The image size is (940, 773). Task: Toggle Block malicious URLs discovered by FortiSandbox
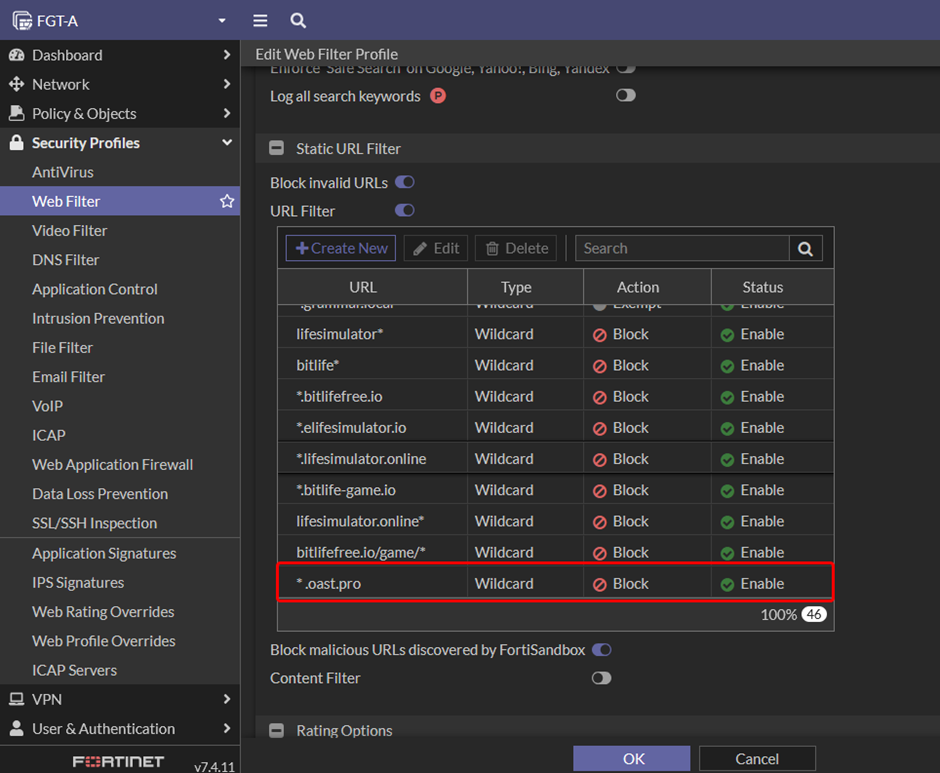pyautogui.click(x=601, y=649)
